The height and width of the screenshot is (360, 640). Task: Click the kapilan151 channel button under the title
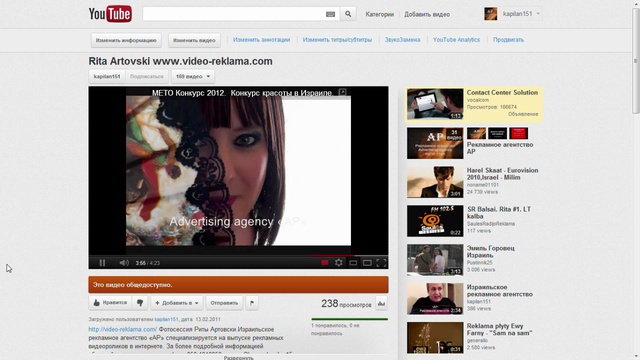(107, 76)
